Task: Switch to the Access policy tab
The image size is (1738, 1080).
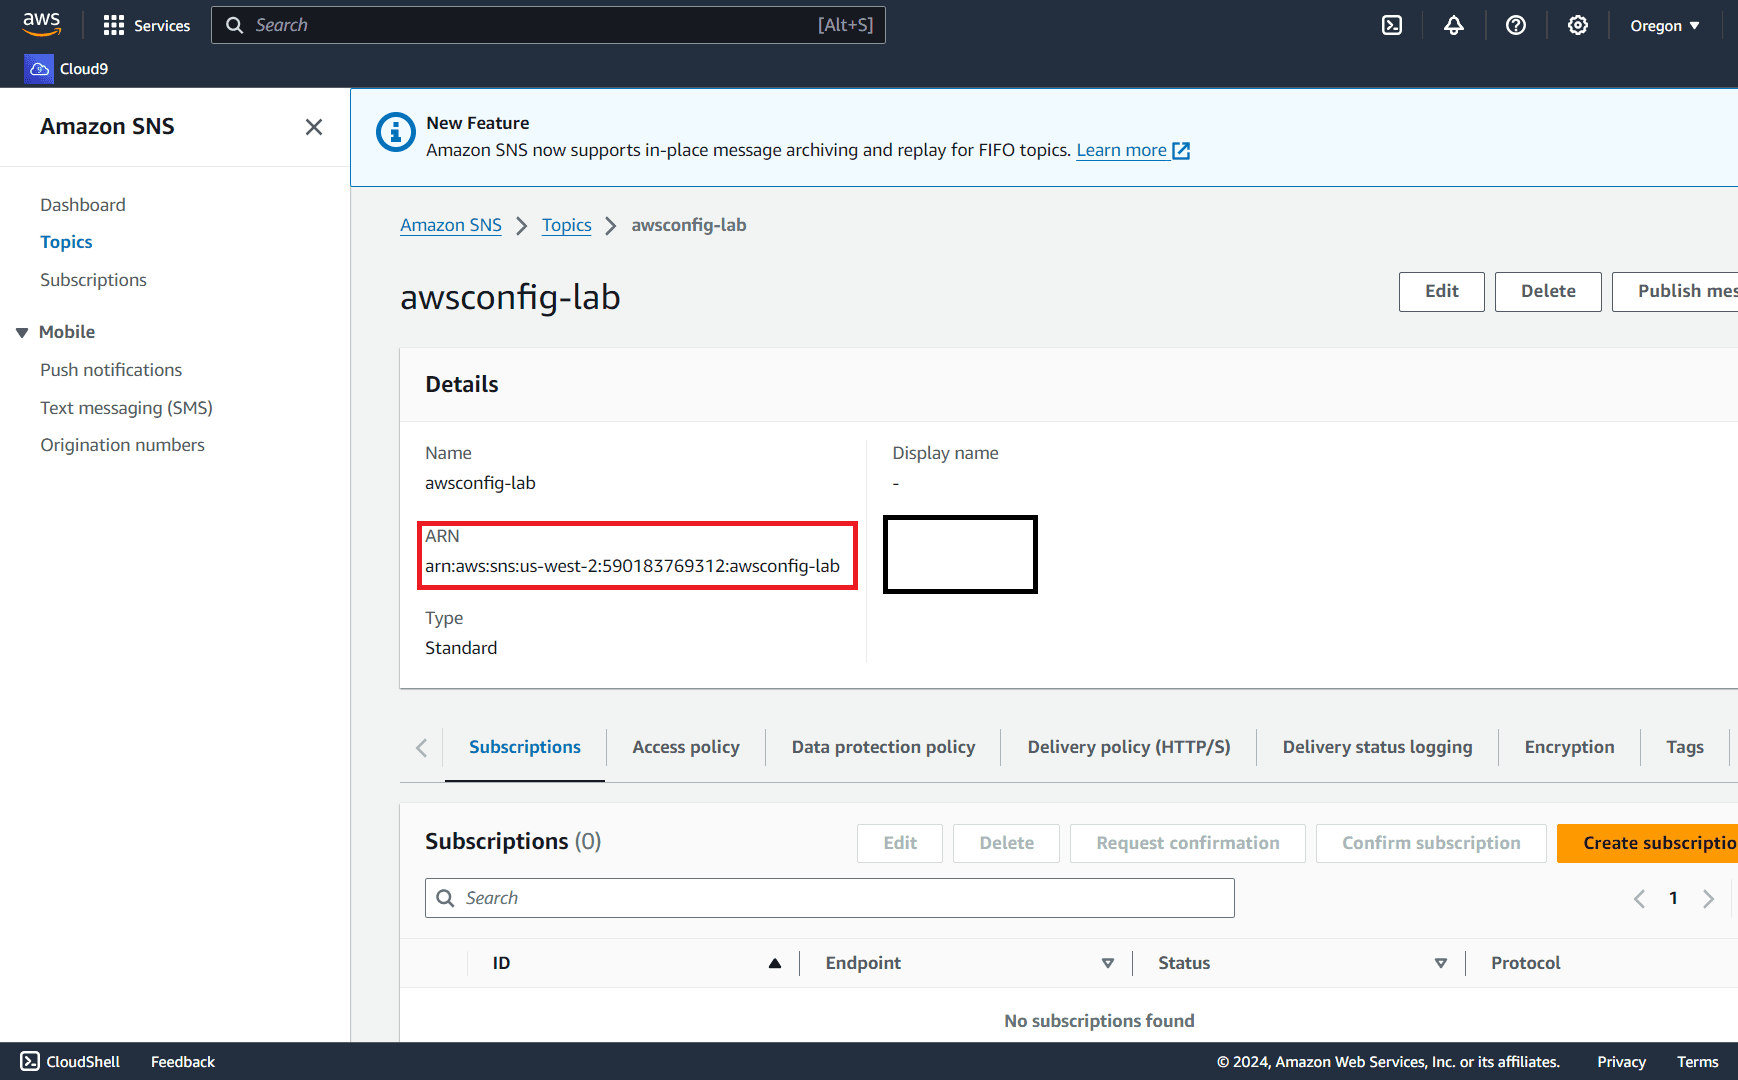Action: (686, 747)
